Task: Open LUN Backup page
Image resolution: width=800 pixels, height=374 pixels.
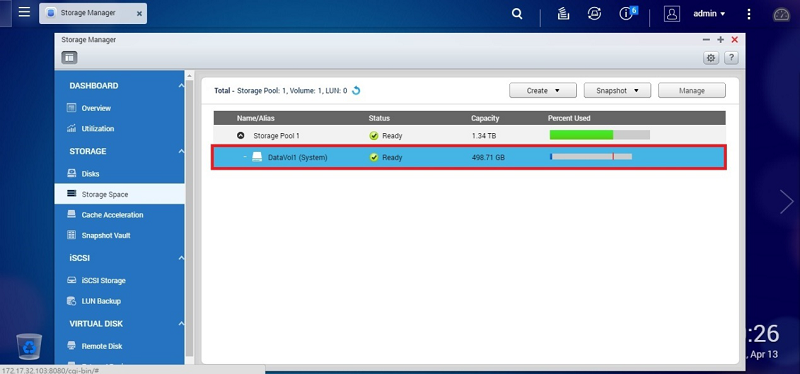Action: 101,301
